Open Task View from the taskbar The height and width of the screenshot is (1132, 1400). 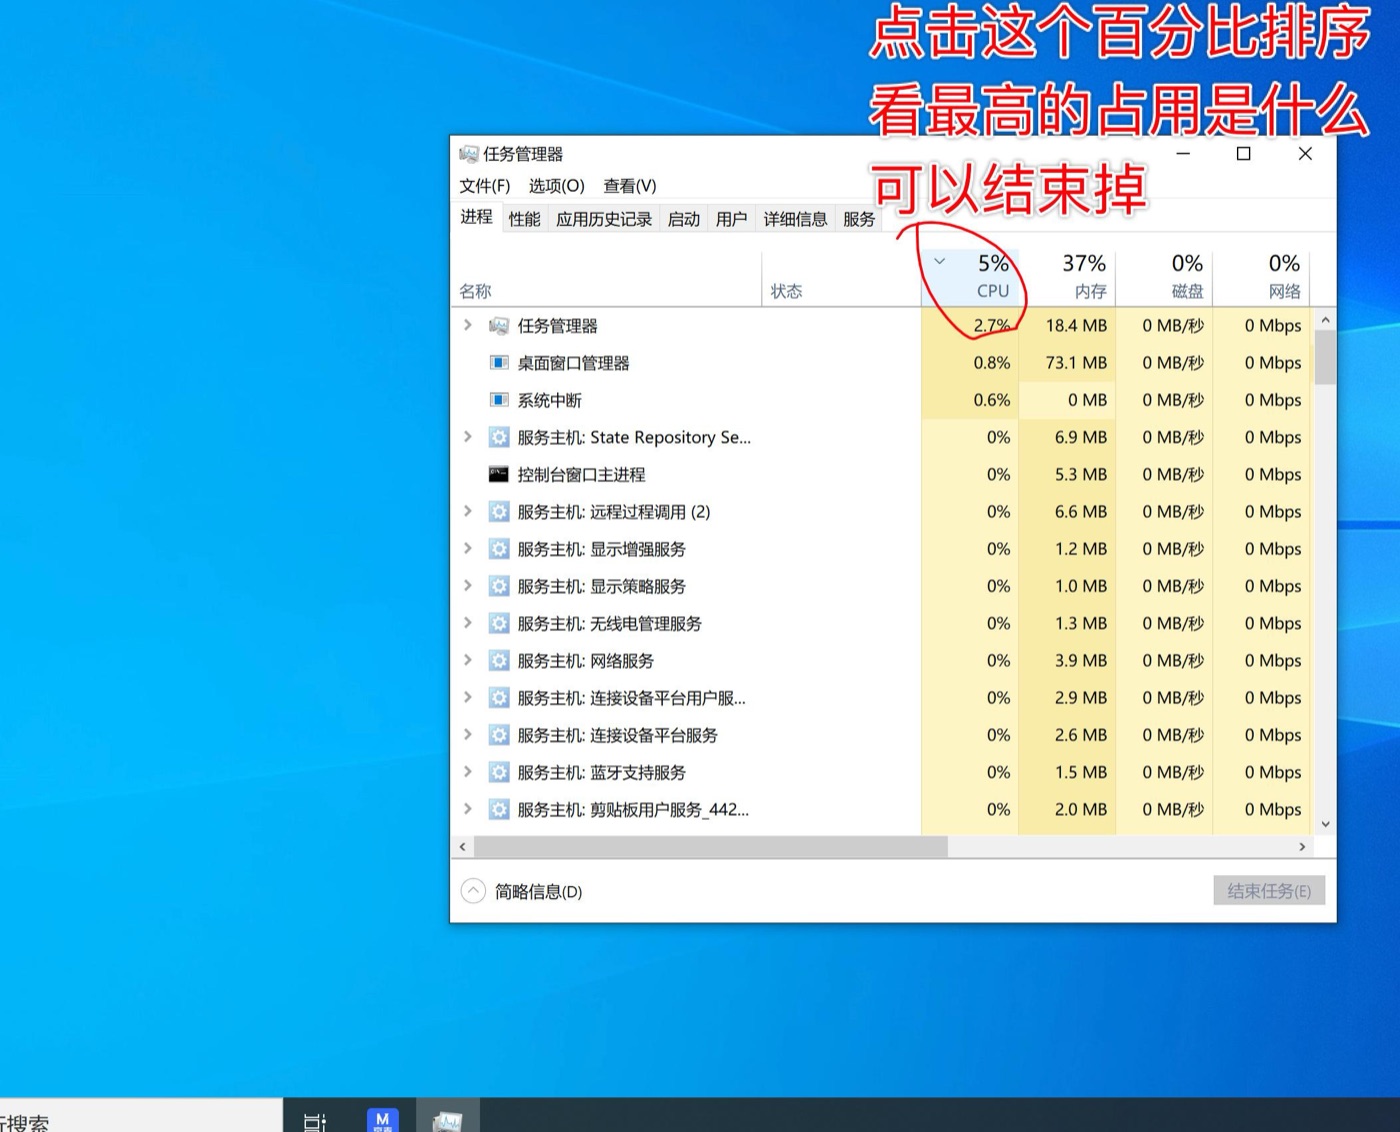coord(315,1121)
